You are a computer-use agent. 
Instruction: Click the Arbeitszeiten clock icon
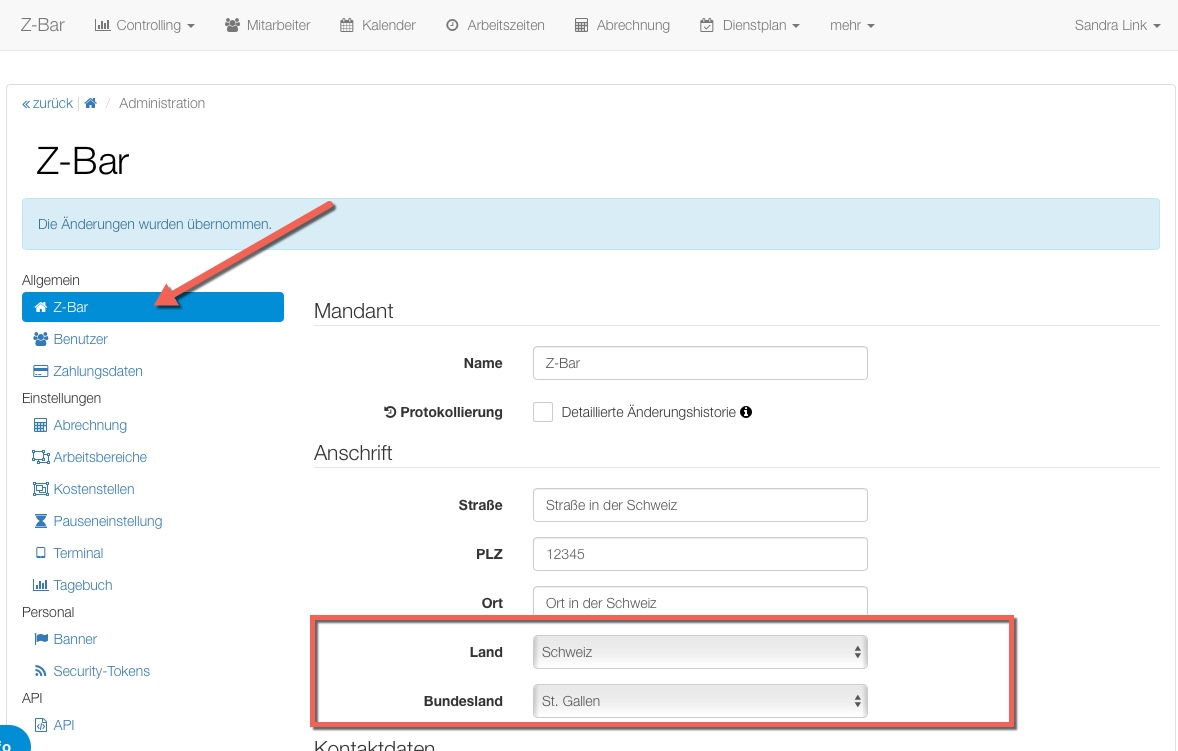(x=452, y=25)
